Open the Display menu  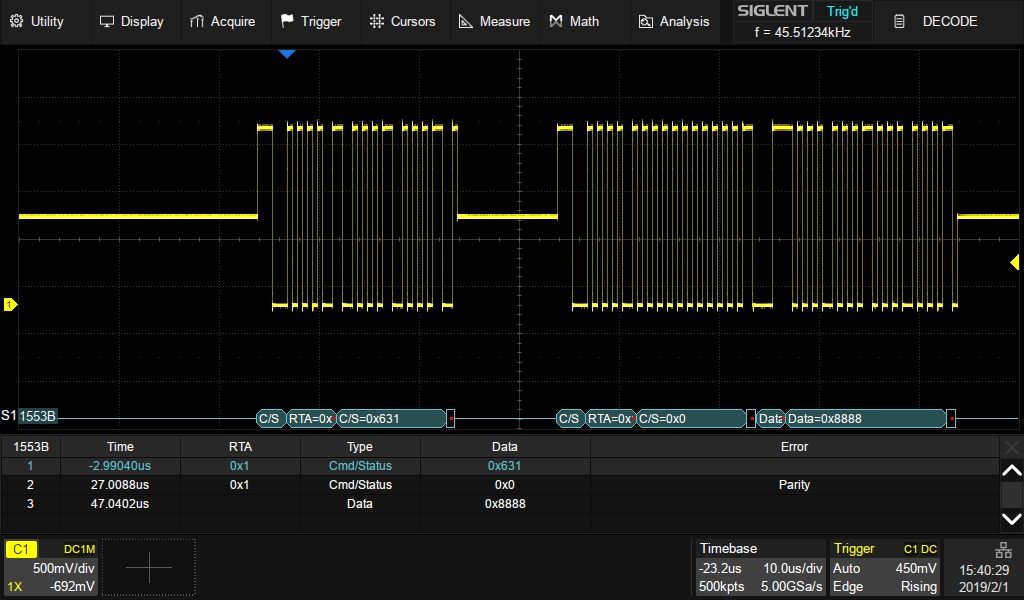132,21
